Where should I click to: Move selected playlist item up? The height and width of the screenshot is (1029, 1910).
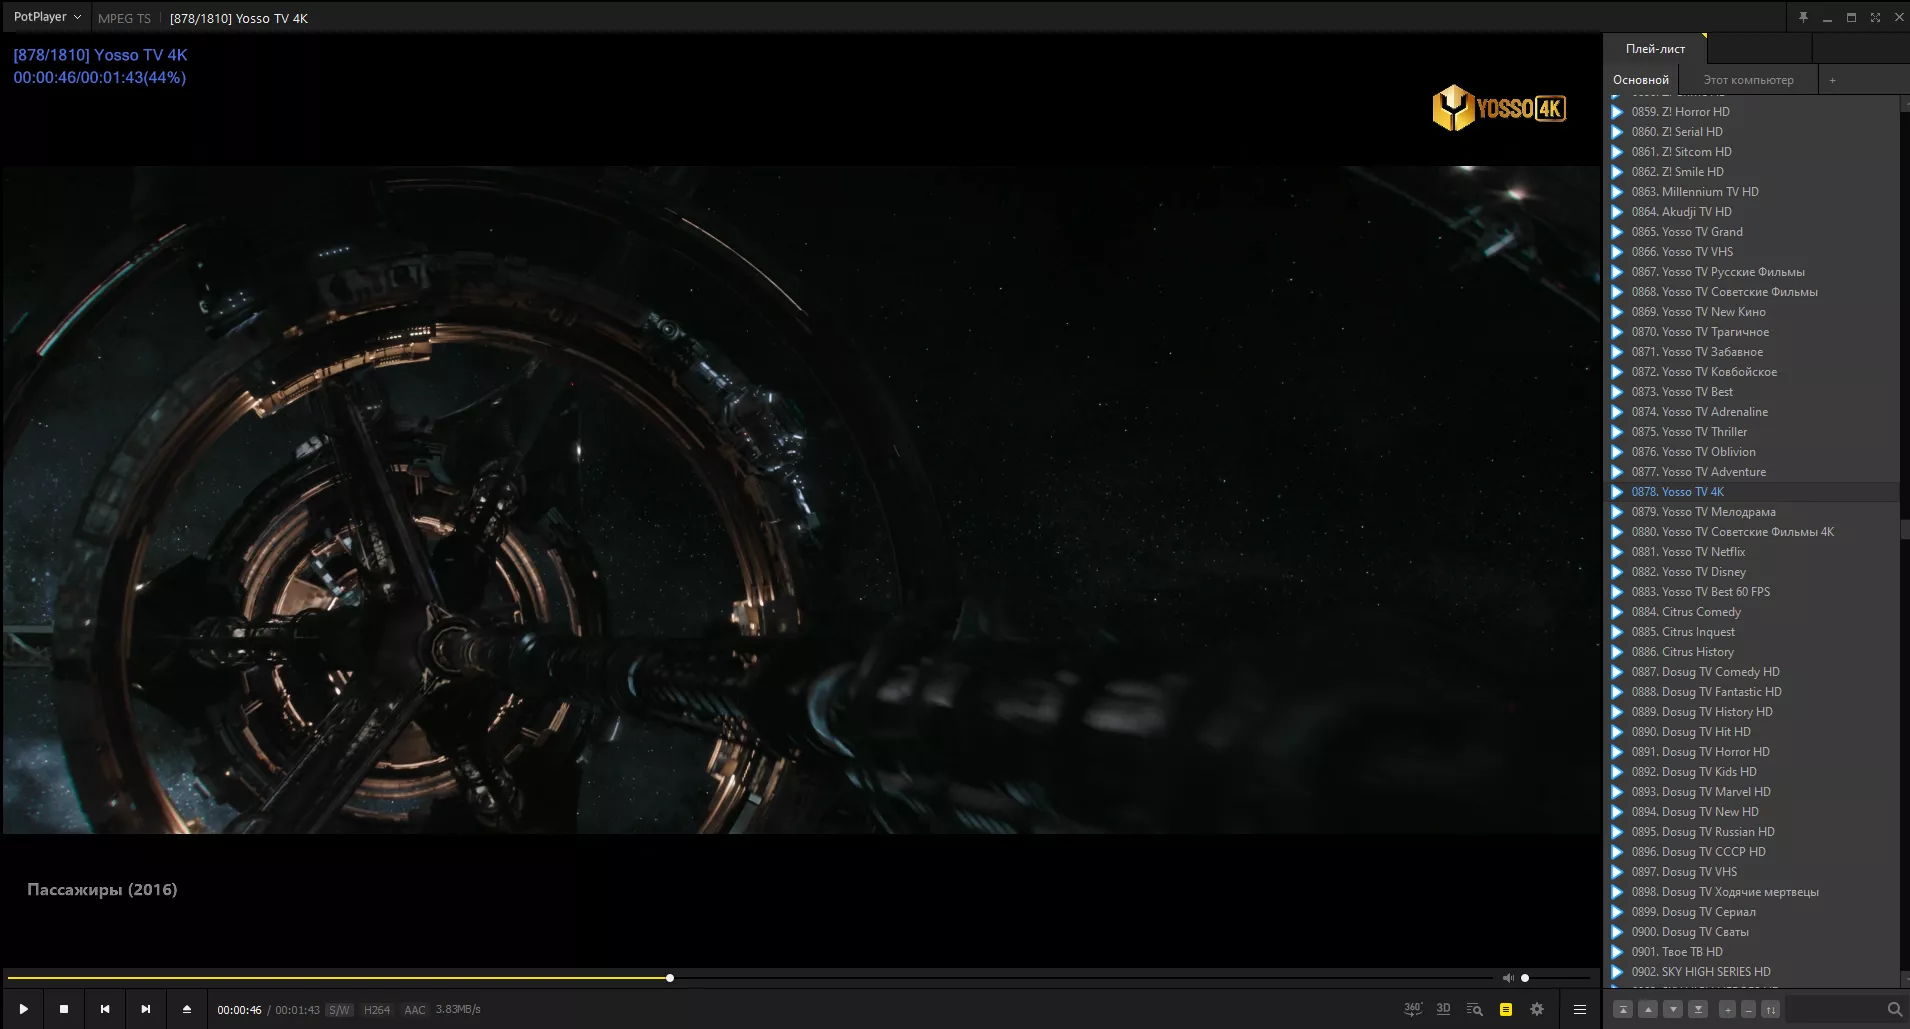1648,1009
